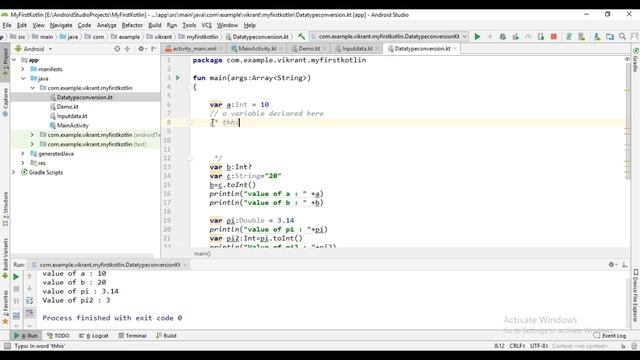Hide the Project panel using the hide icon
640x360 pixels.
pos(153,49)
